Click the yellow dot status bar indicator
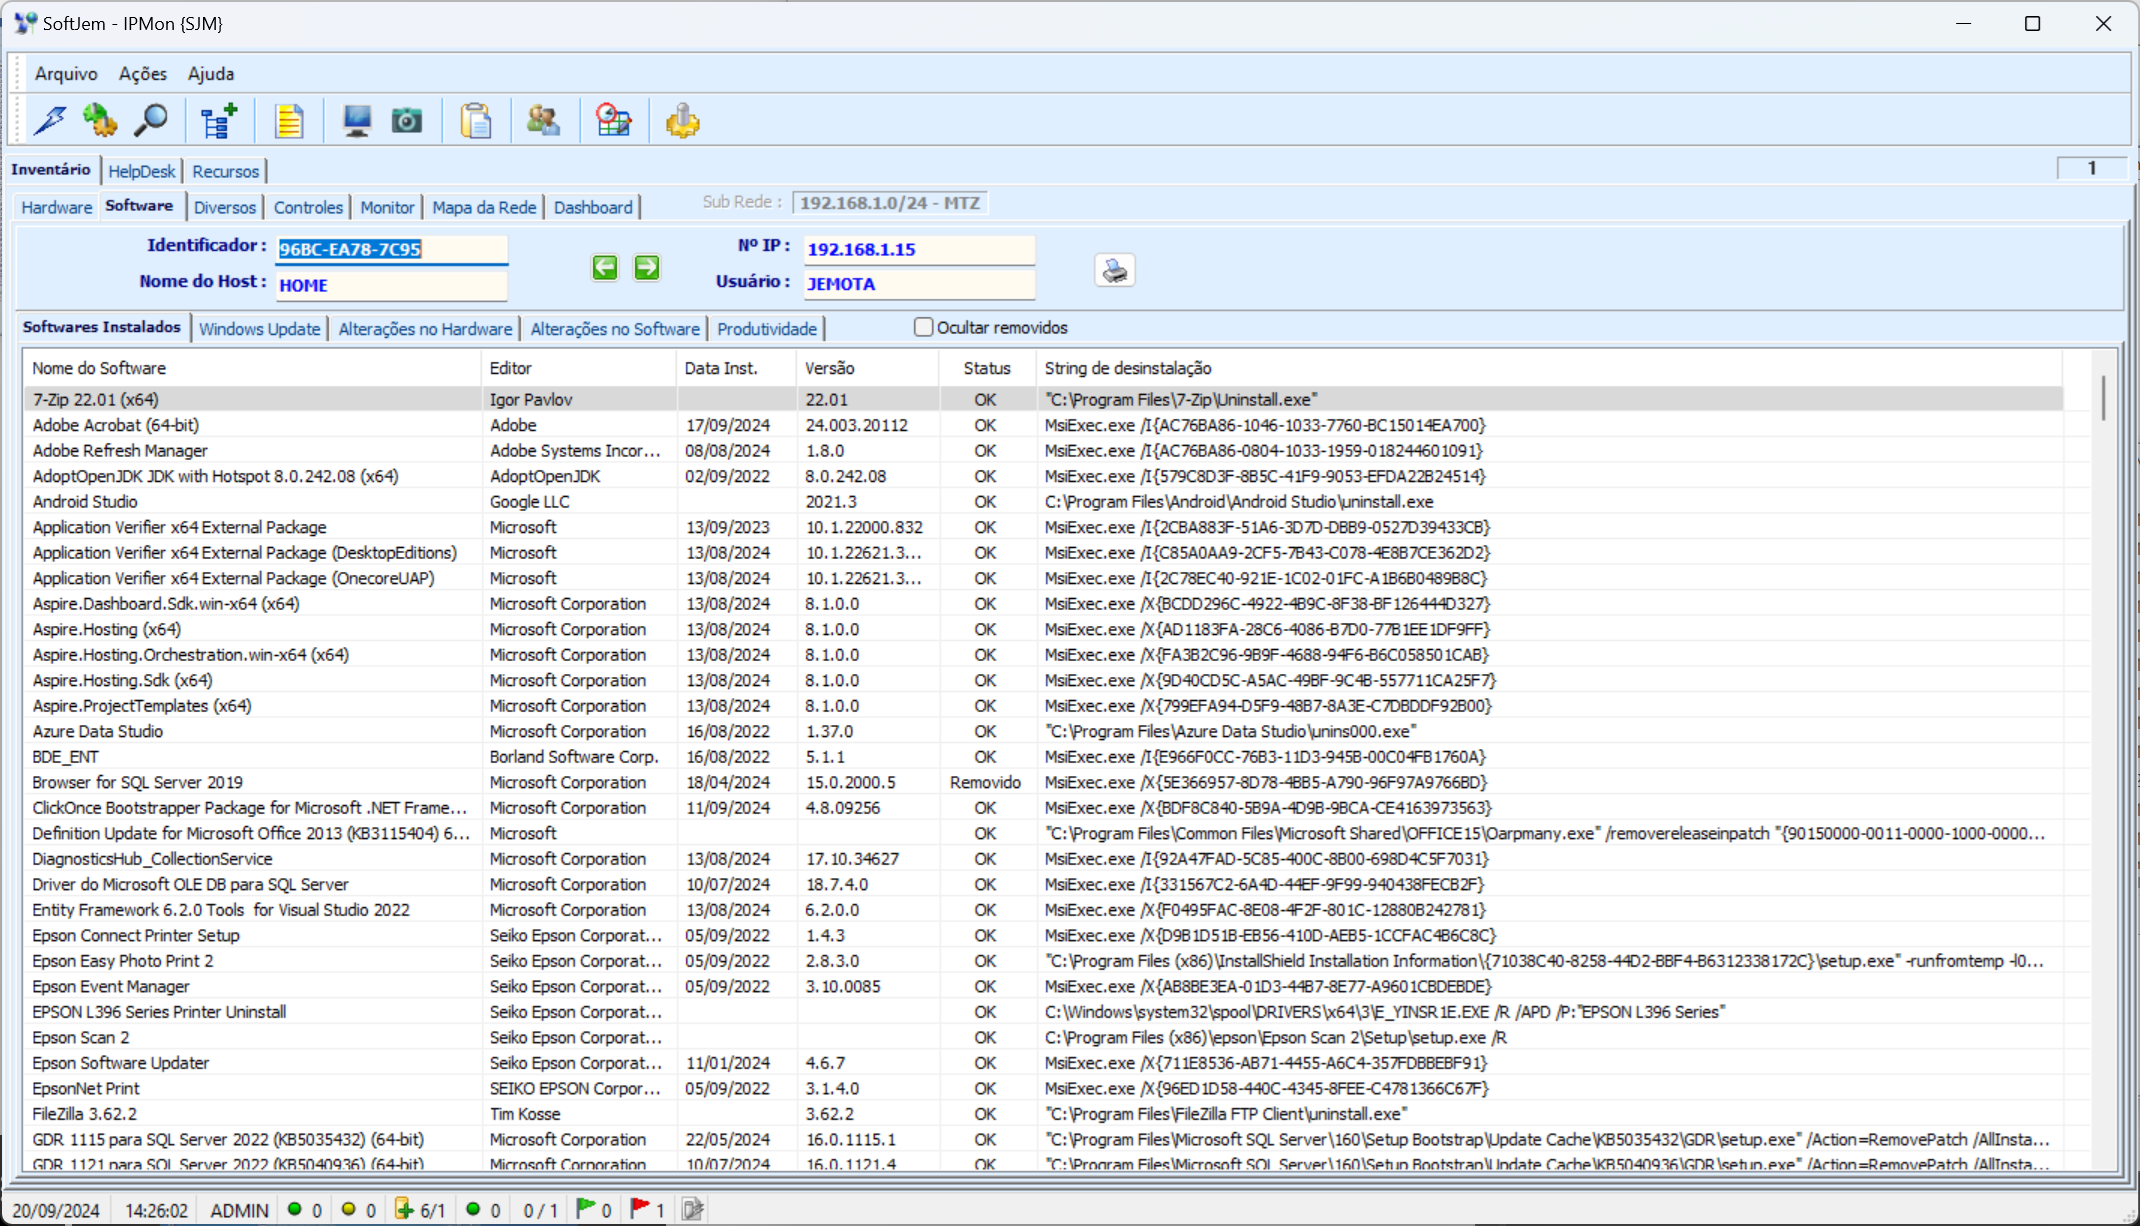The width and height of the screenshot is (2140, 1226). coord(348,1209)
